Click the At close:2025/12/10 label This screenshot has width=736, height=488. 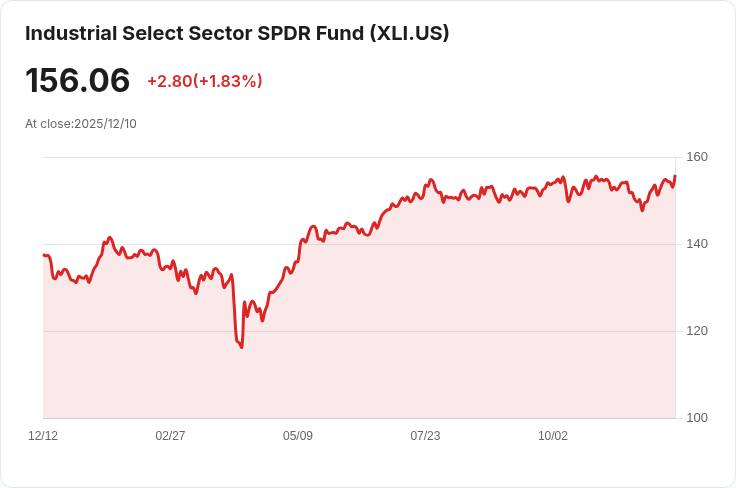(x=81, y=124)
